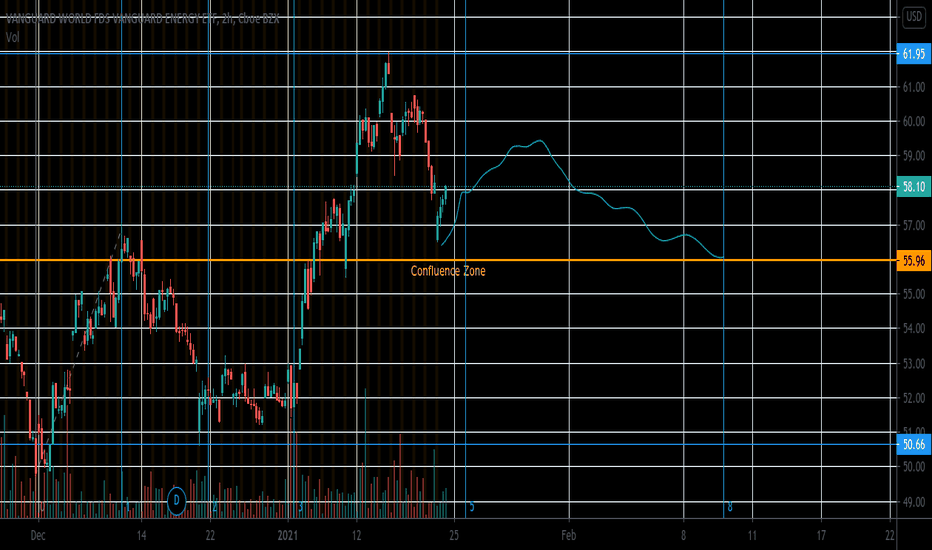
Task: Click the 17 date label on time axis
Action: click(821, 536)
